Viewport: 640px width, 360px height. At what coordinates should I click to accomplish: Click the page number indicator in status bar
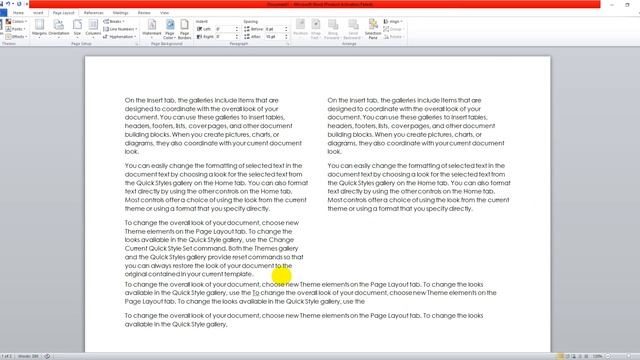coord(7,356)
